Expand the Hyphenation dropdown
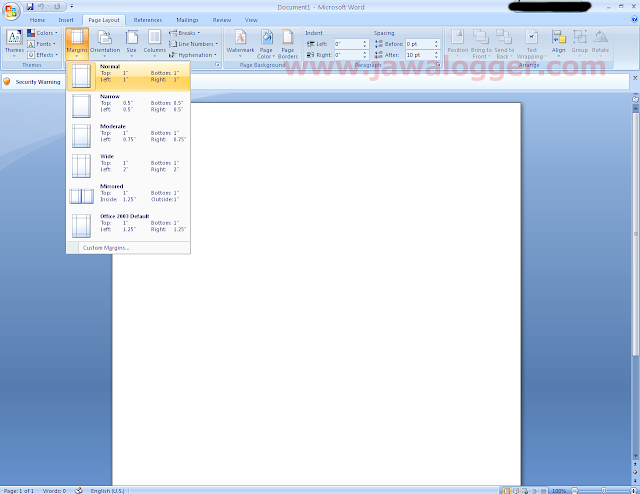The height and width of the screenshot is (494, 640). pos(193,55)
